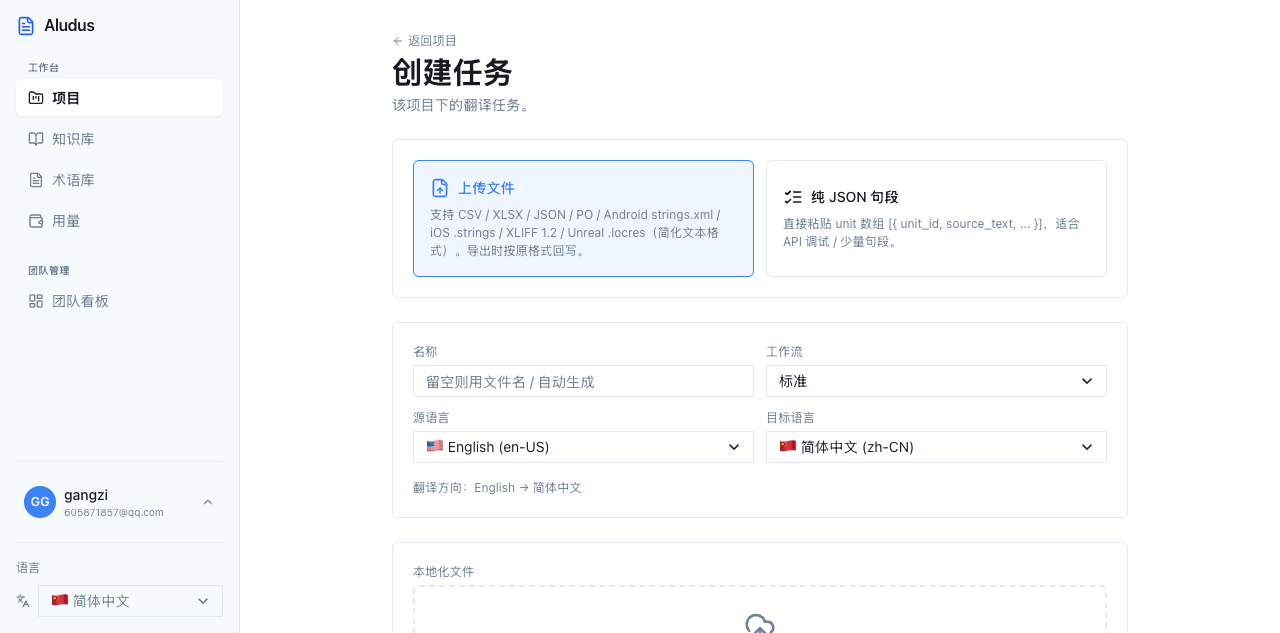Expand the gangzi account menu chevron
Screen dimensions: 1280x633
pyautogui.click(x=208, y=502)
